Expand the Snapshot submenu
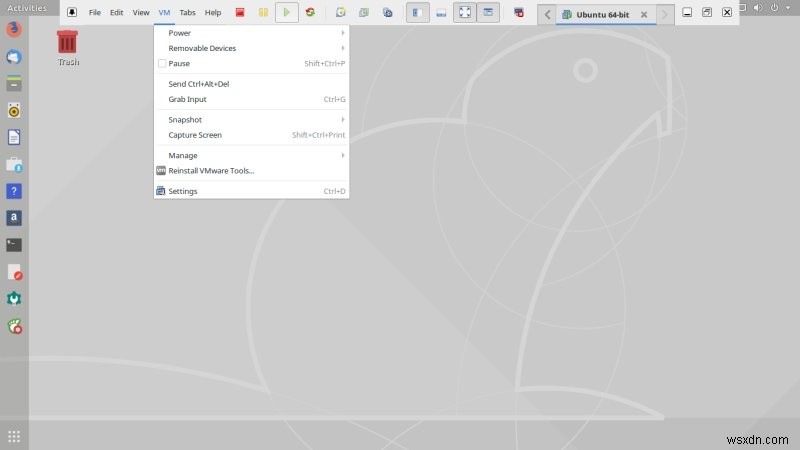Viewport: 800px width, 450px height. [x=251, y=119]
